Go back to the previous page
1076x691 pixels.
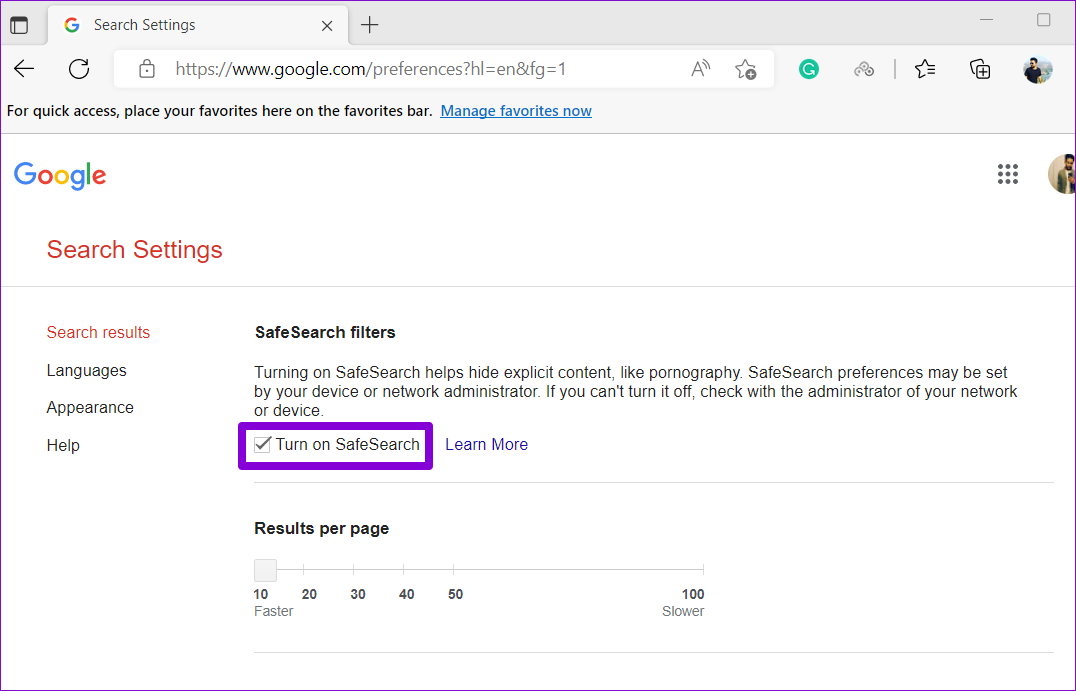coord(24,69)
